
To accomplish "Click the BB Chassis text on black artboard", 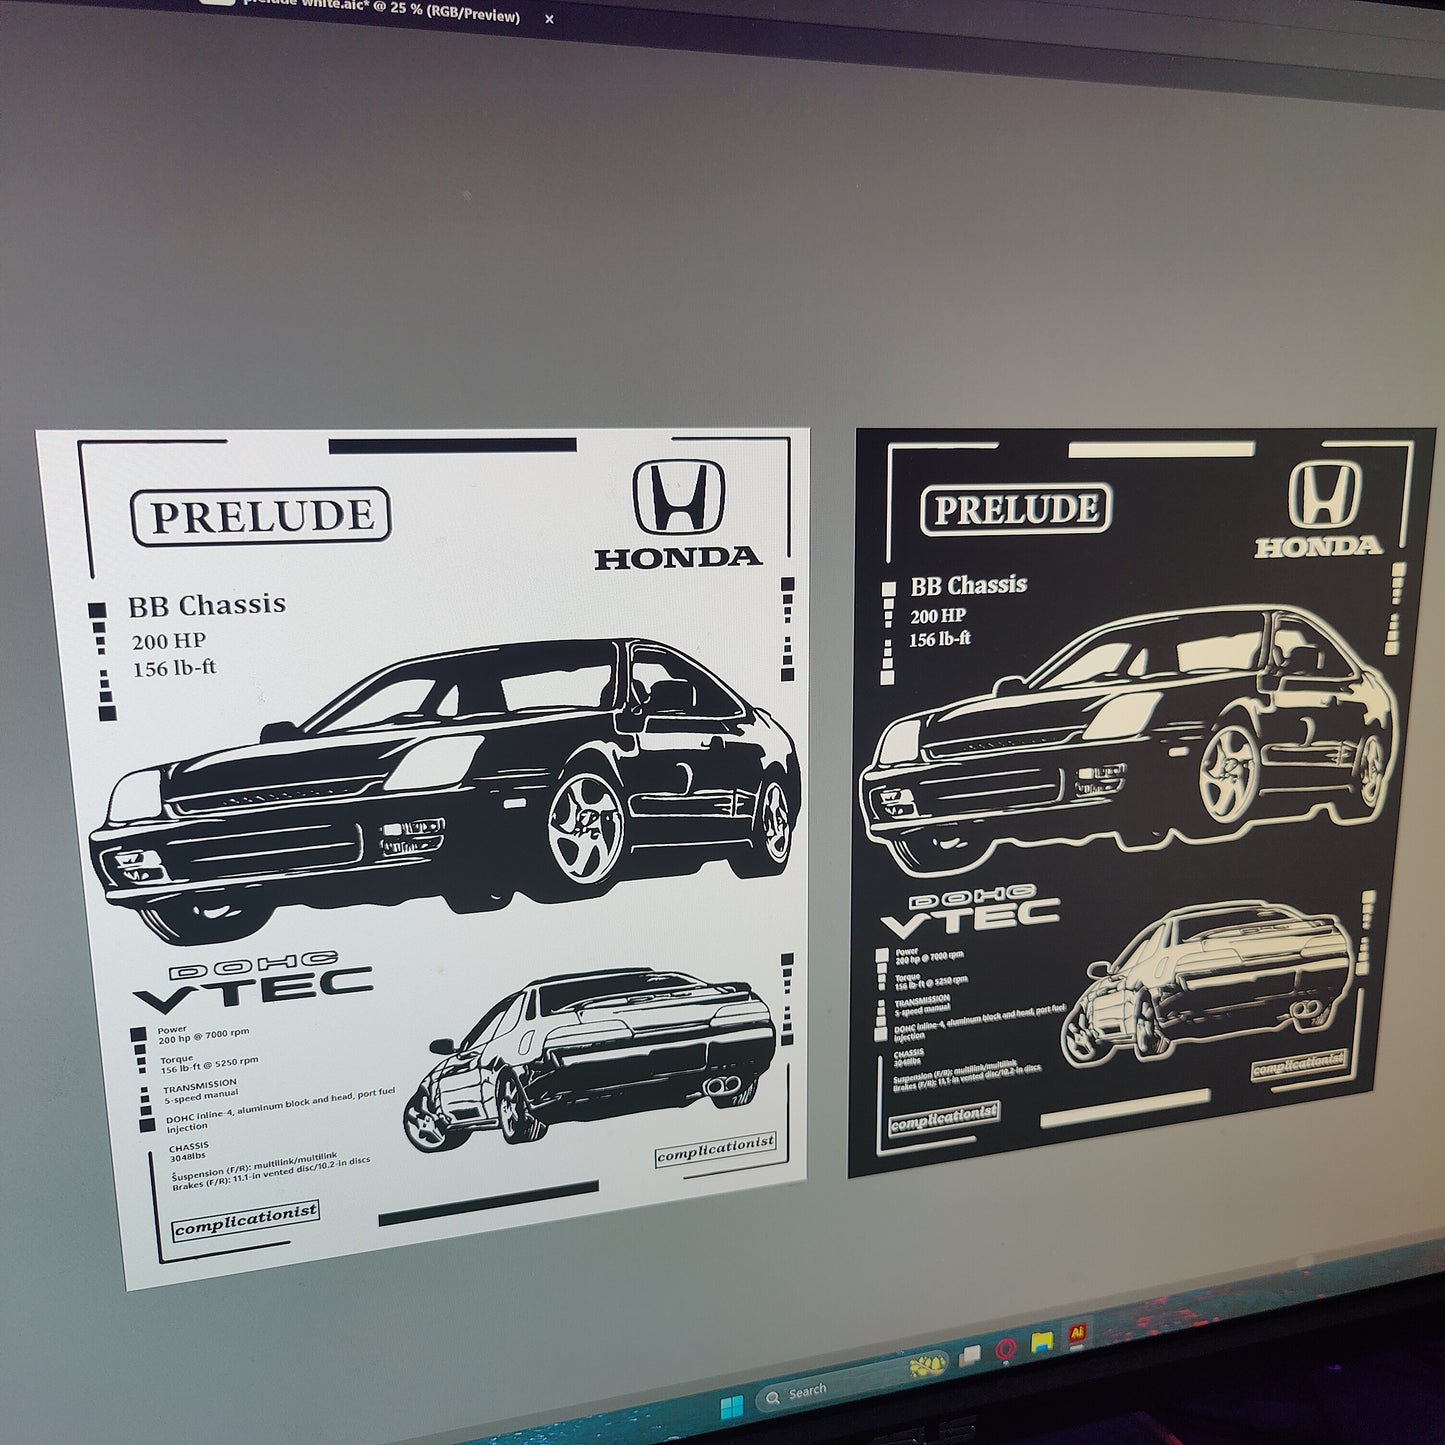I will pyautogui.click(x=968, y=585).
